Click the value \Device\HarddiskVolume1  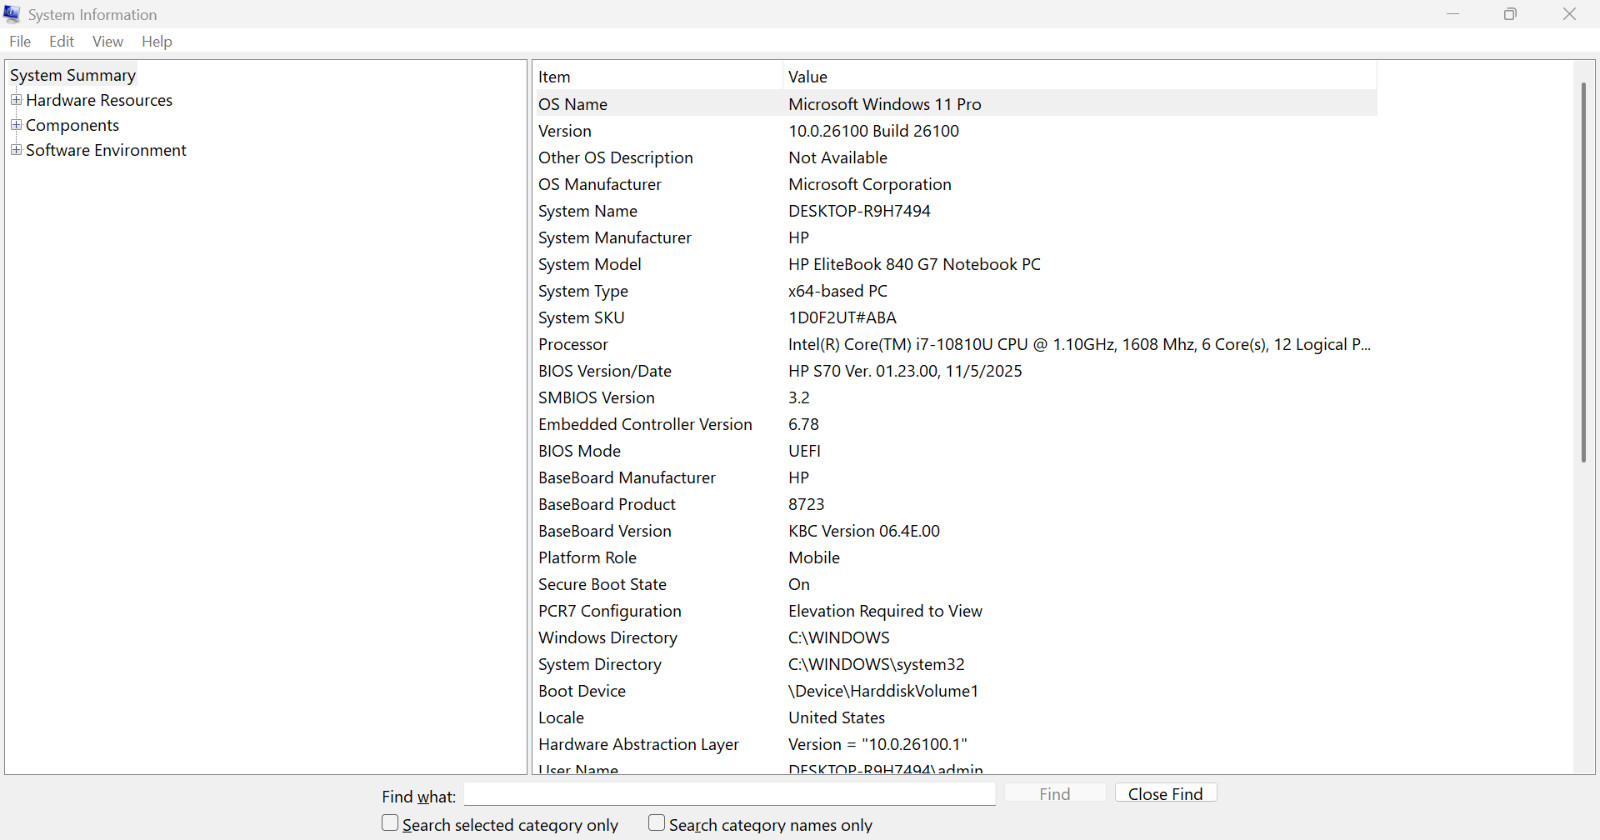pyautogui.click(x=884, y=691)
